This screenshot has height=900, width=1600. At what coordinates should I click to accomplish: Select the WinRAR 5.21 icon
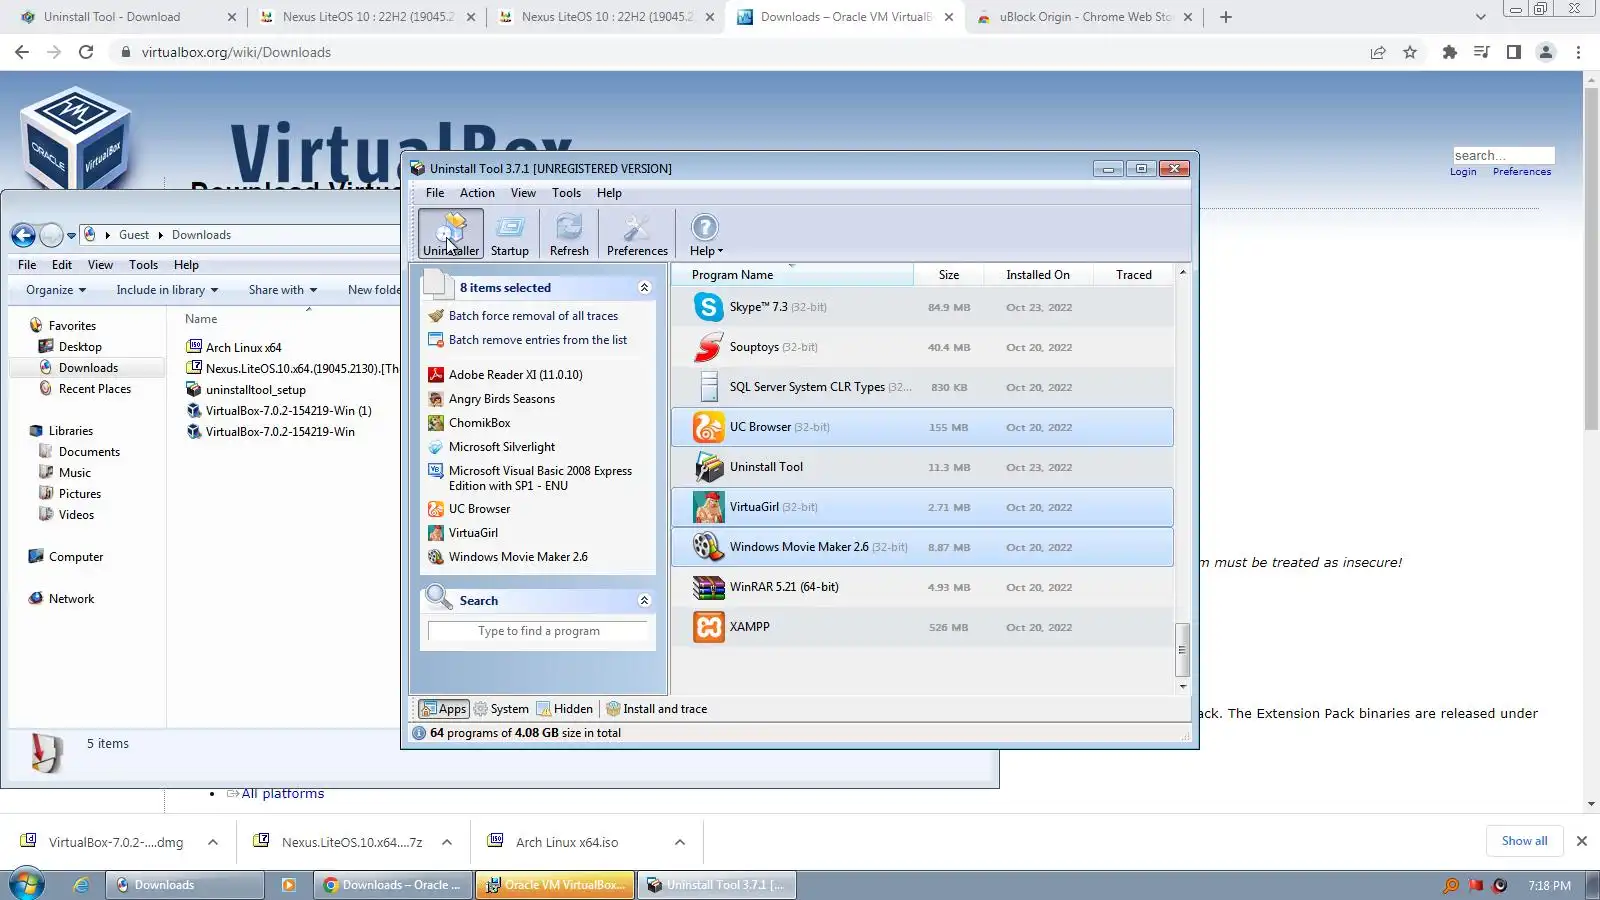click(x=708, y=587)
